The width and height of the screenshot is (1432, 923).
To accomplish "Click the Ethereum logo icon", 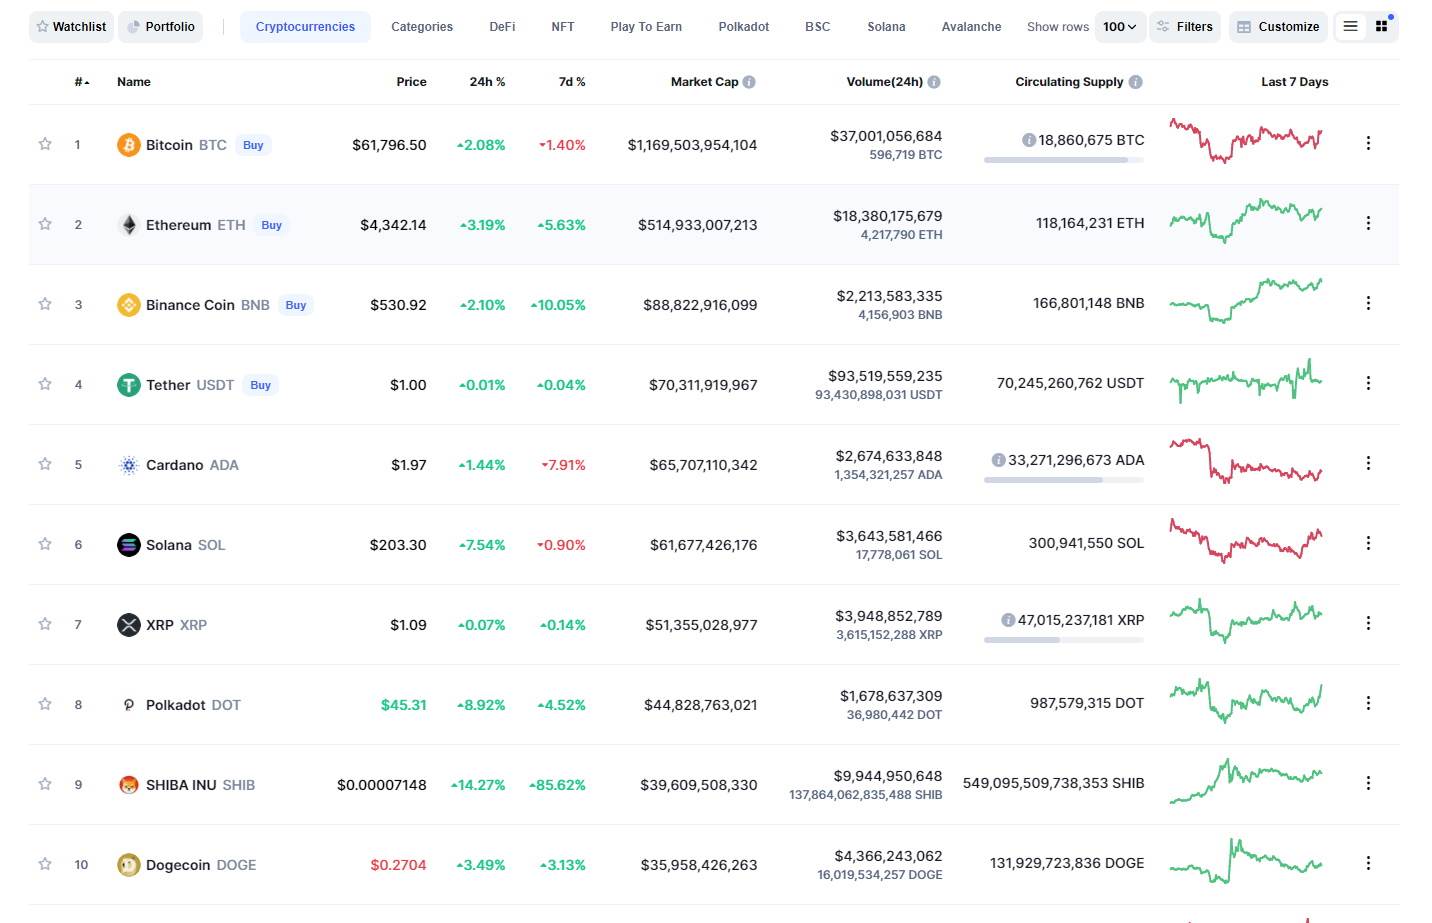I will pyautogui.click(x=128, y=225).
